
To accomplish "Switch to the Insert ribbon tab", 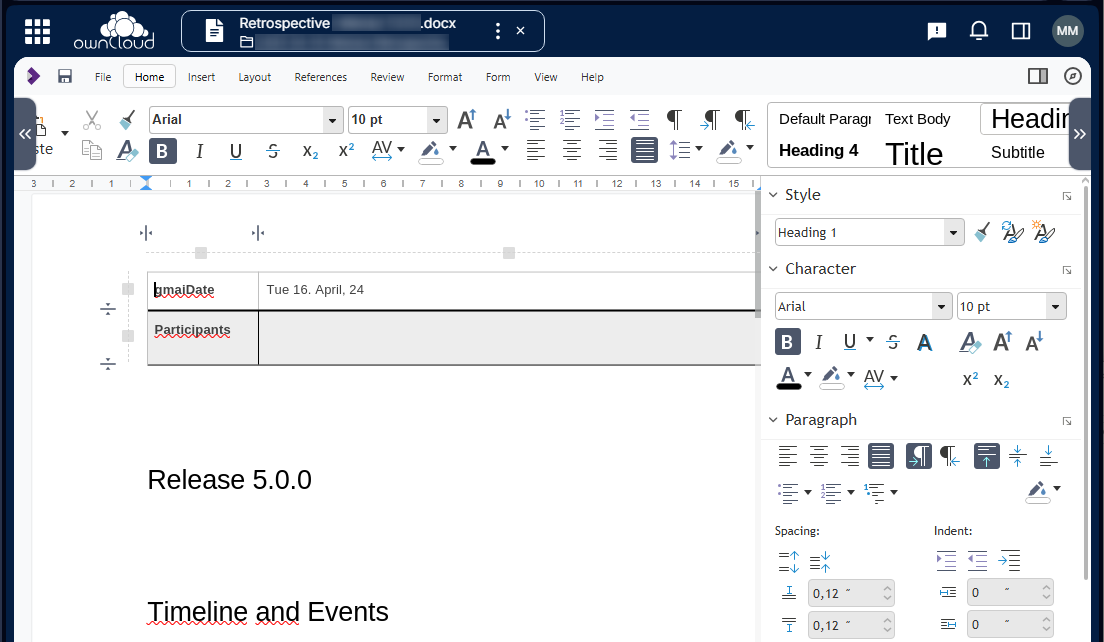I will coord(201,76).
